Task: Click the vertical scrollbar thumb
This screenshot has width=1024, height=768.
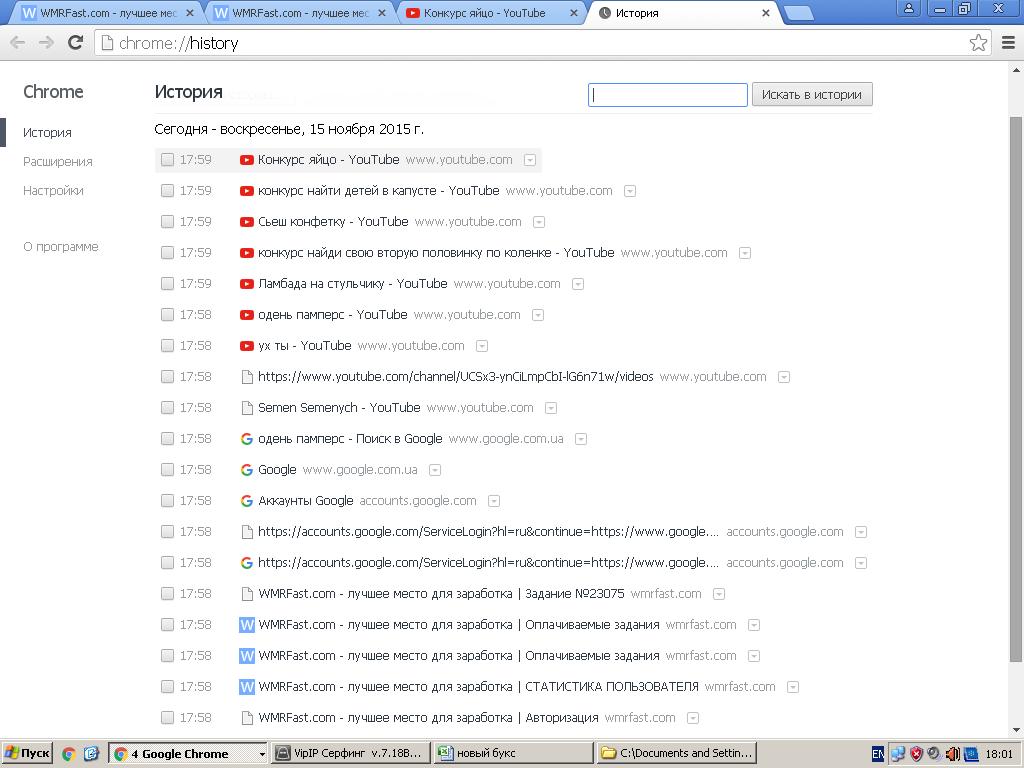Action: click(x=1016, y=389)
